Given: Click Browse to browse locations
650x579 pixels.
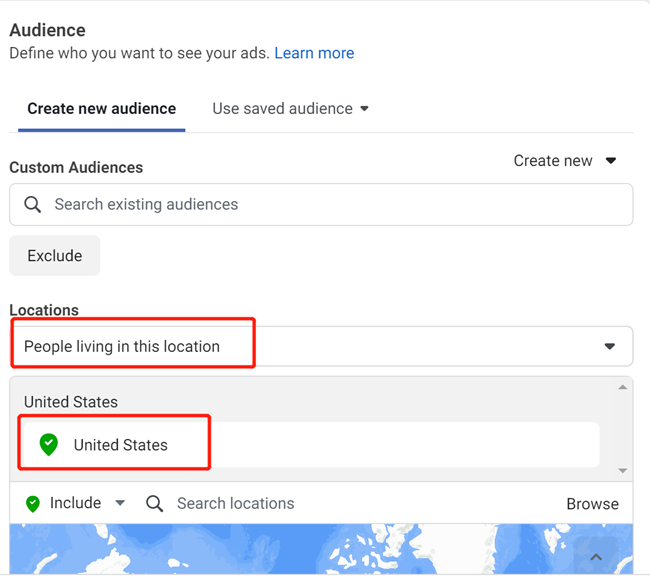Looking at the screenshot, I should (592, 504).
